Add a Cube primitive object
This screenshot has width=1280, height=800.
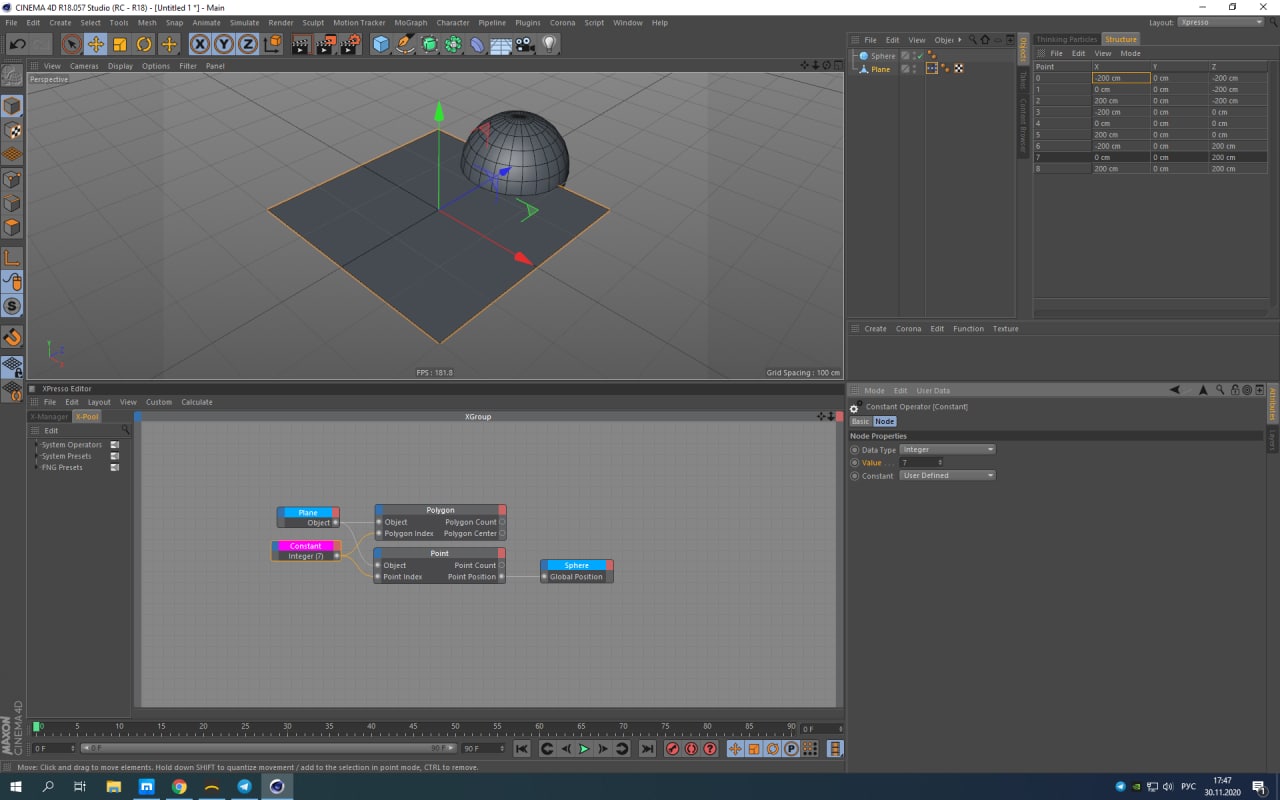pyautogui.click(x=381, y=44)
